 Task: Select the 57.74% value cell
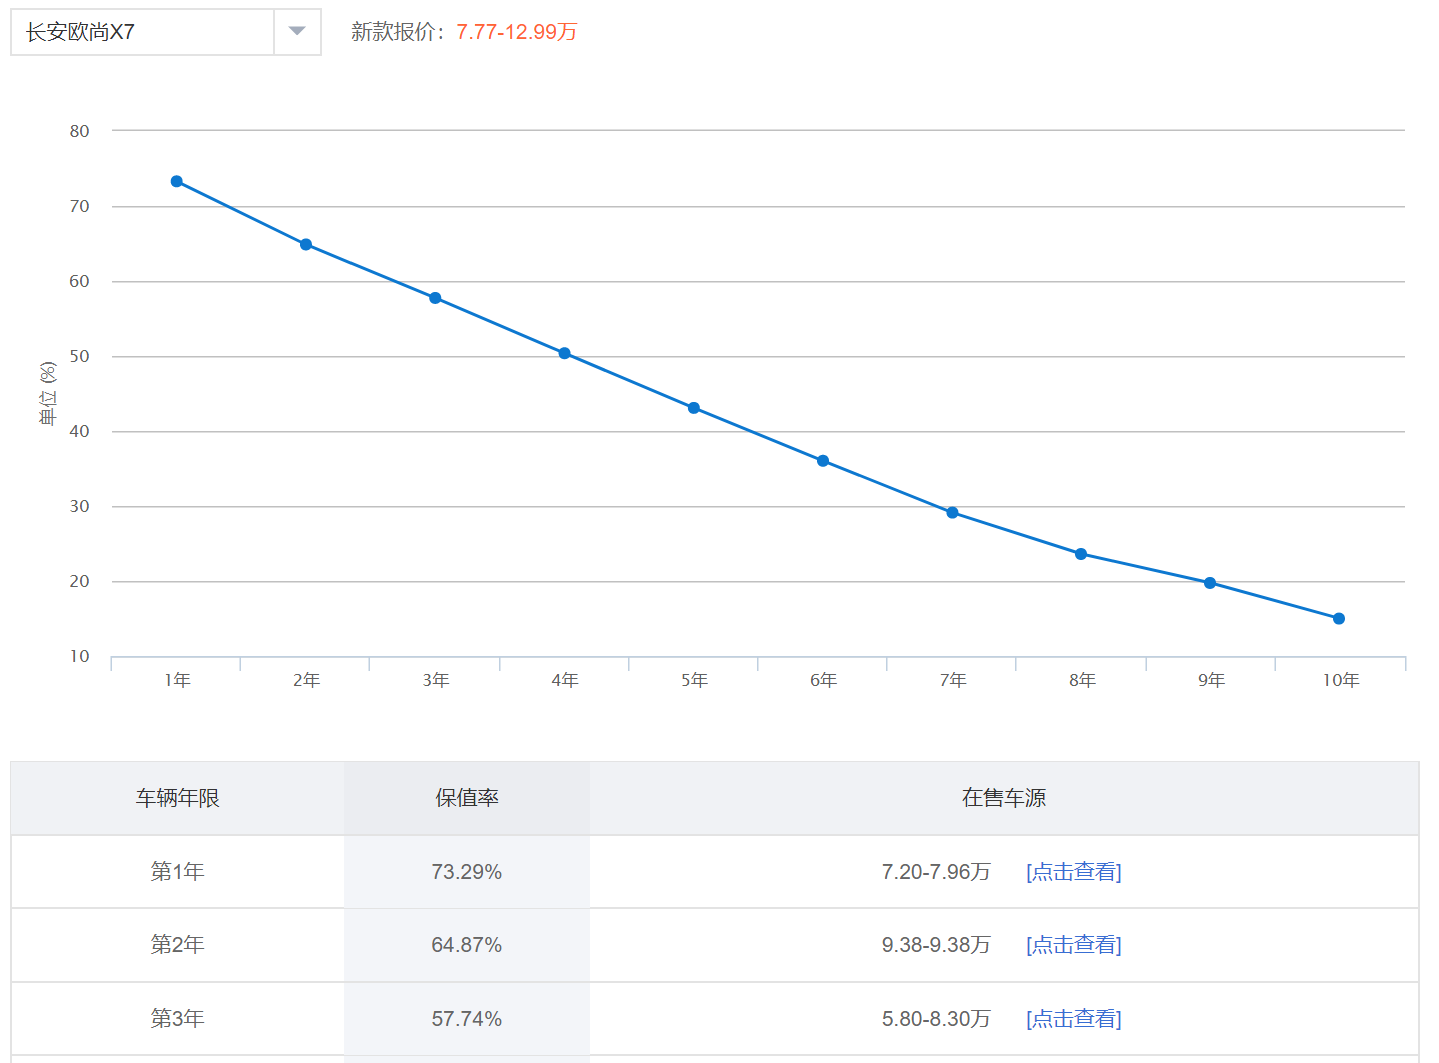(x=467, y=1019)
